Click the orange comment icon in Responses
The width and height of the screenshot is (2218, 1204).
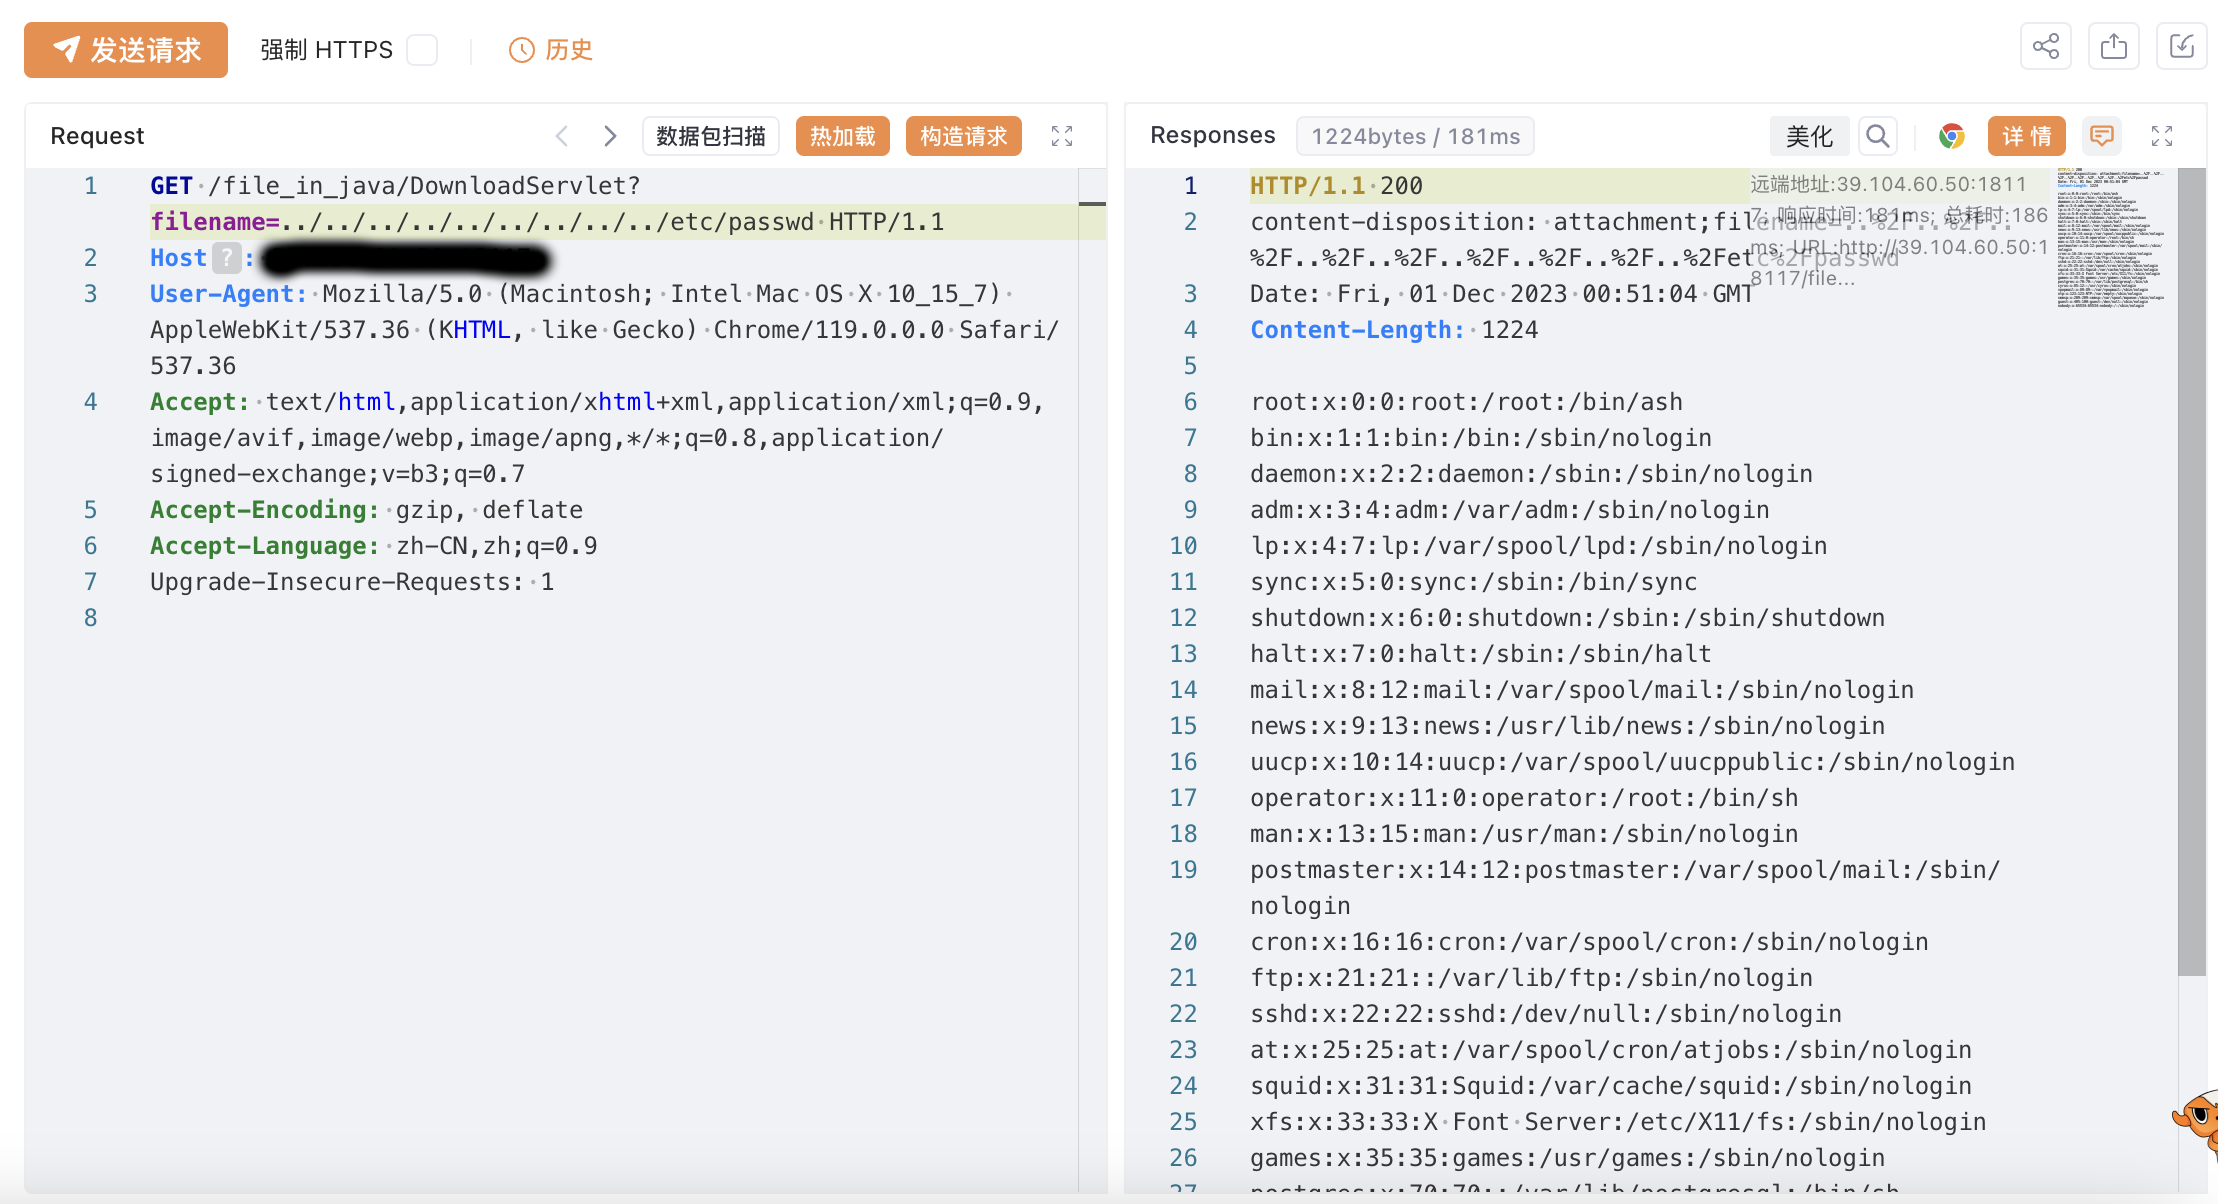click(x=2102, y=136)
